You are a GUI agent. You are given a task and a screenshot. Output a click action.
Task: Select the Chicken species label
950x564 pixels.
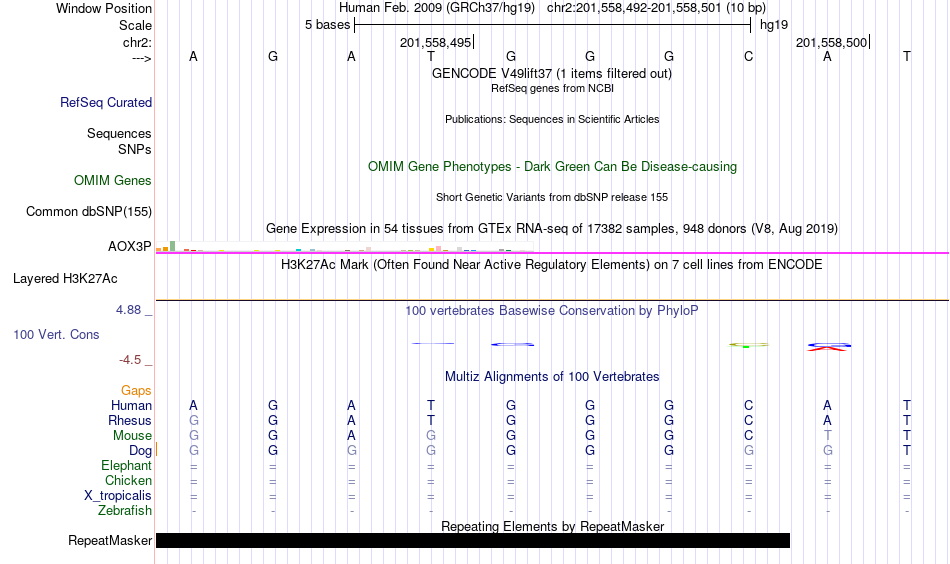128,480
